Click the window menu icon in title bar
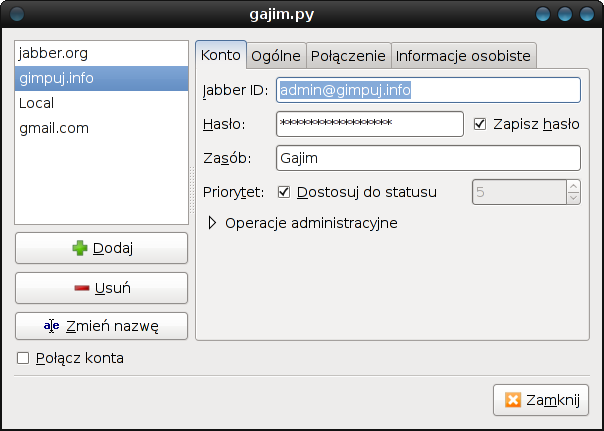604x431 pixels. pyautogui.click(x=16, y=14)
